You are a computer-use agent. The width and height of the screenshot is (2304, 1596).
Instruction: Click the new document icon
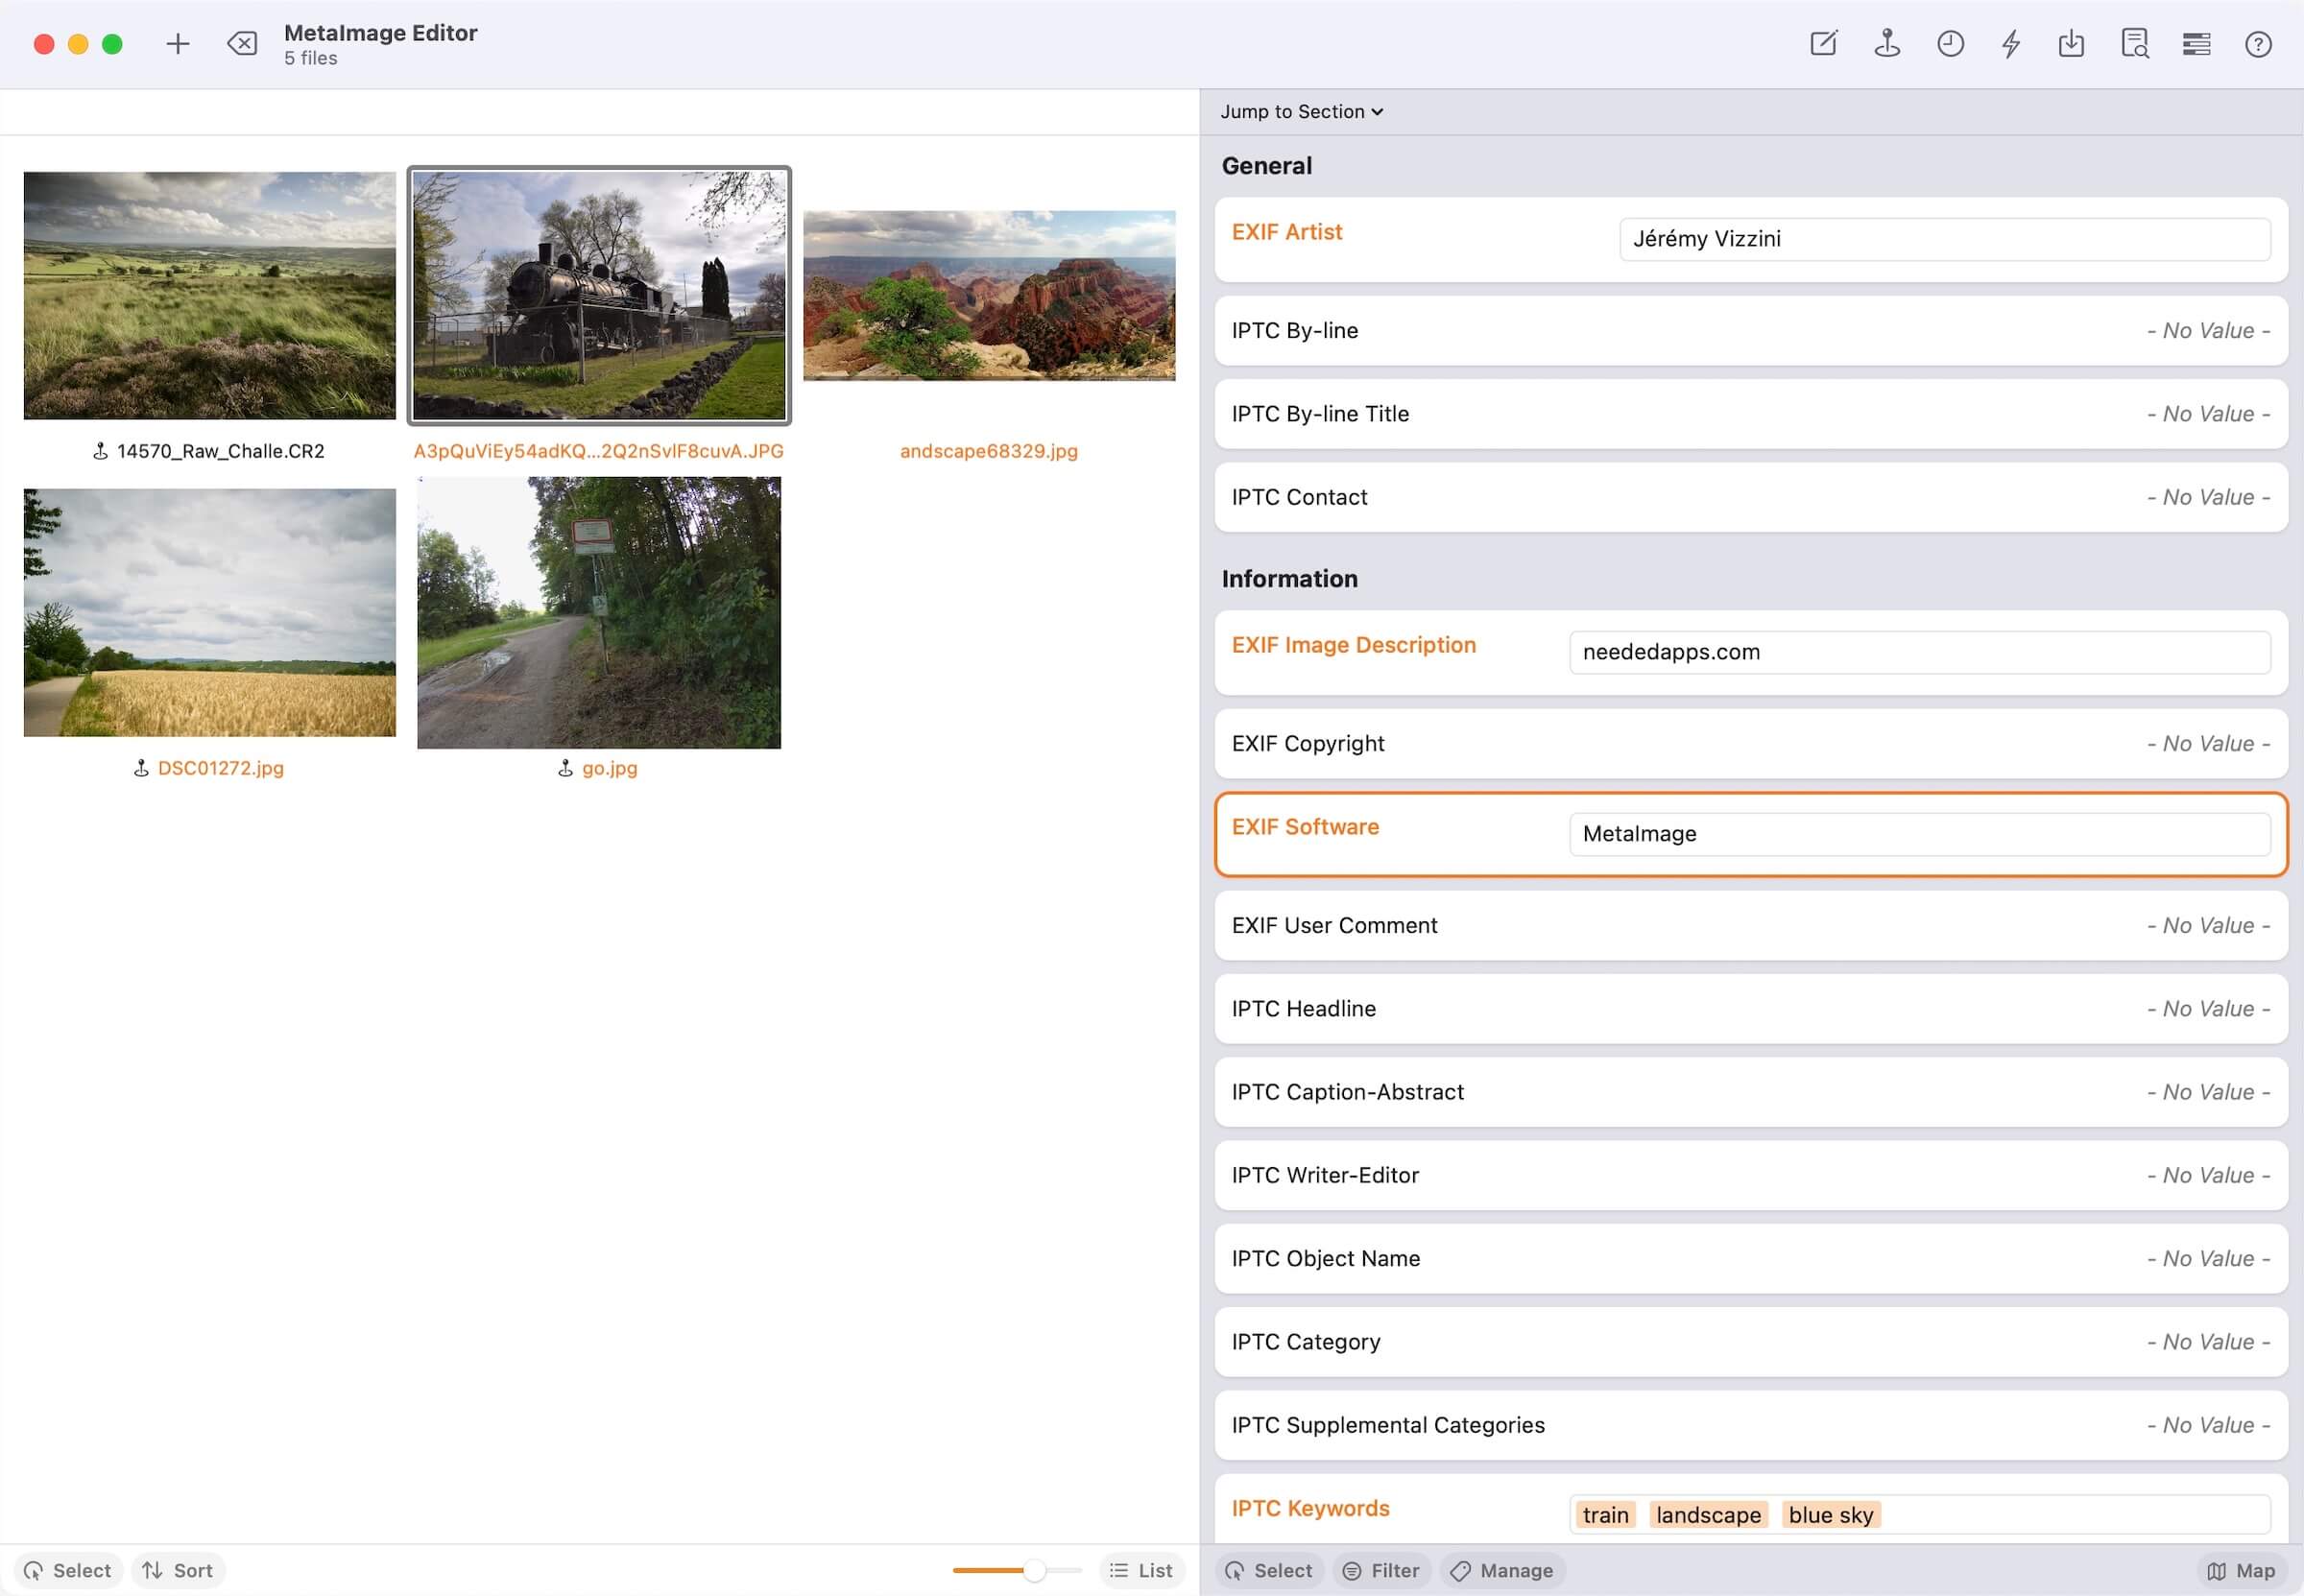[1824, 42]
